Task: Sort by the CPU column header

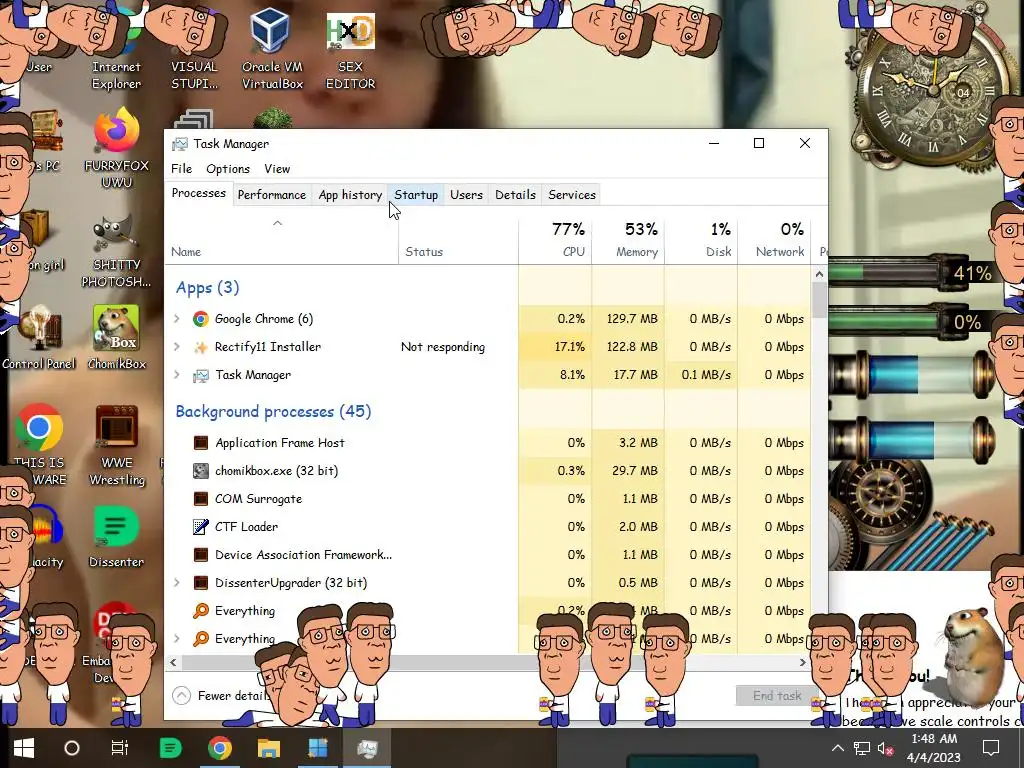Action: point(555,241)
